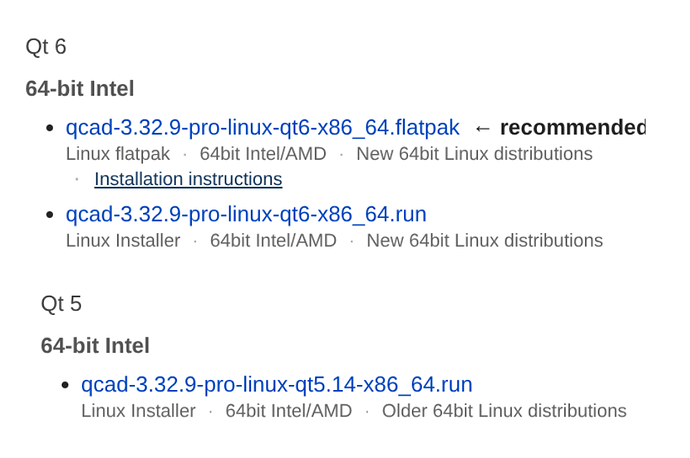This screenshot has width=690, height=458.
Task: Download the qcad qt6 x86_64.run installer
Action: click(x=246, y=215)
